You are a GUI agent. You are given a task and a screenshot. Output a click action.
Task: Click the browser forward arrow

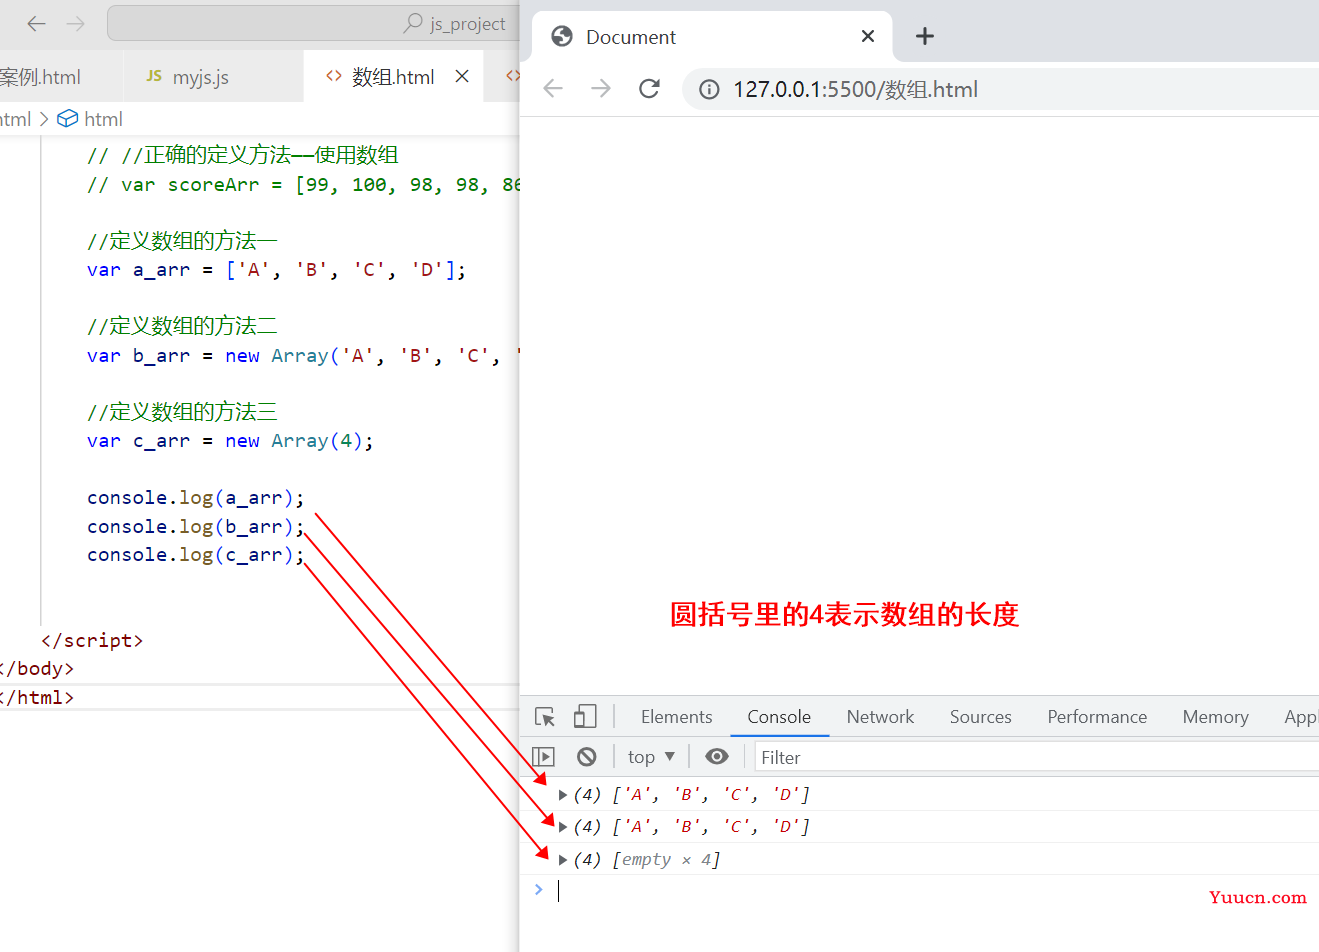[x=601, y=89]
